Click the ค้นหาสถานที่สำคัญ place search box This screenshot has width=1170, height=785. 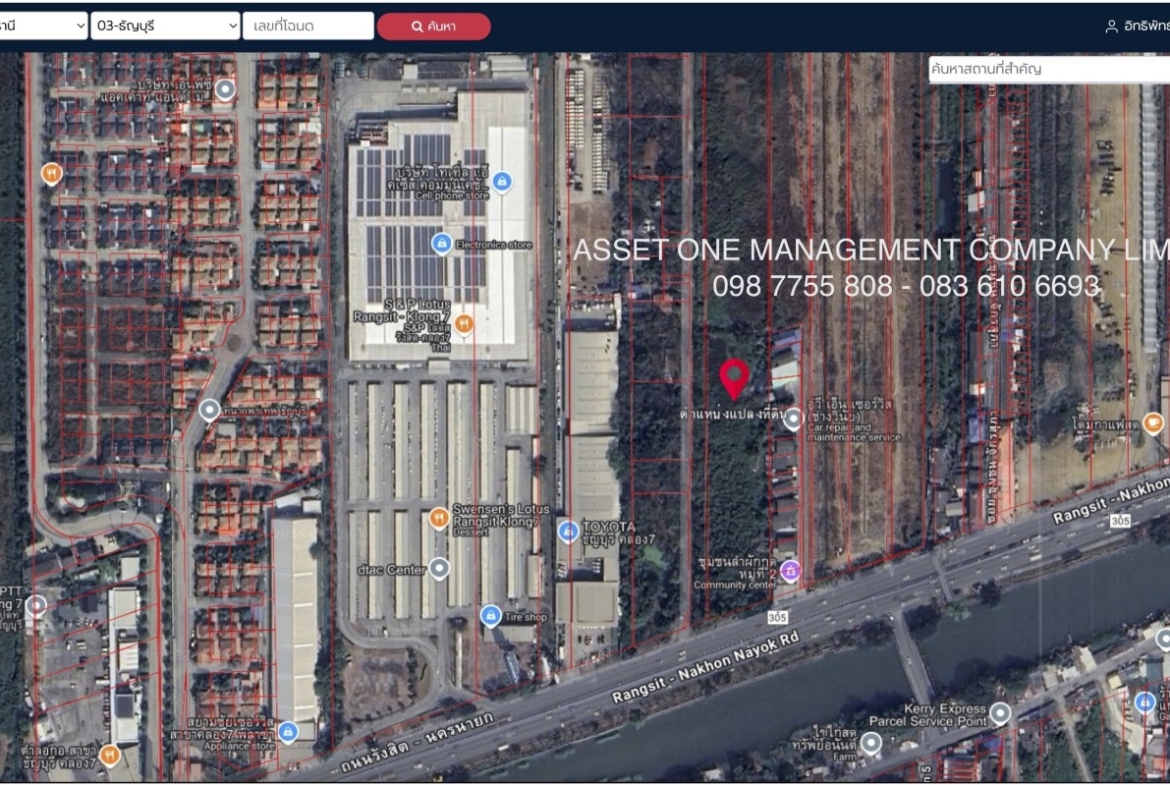click(x=1048, y=69)
